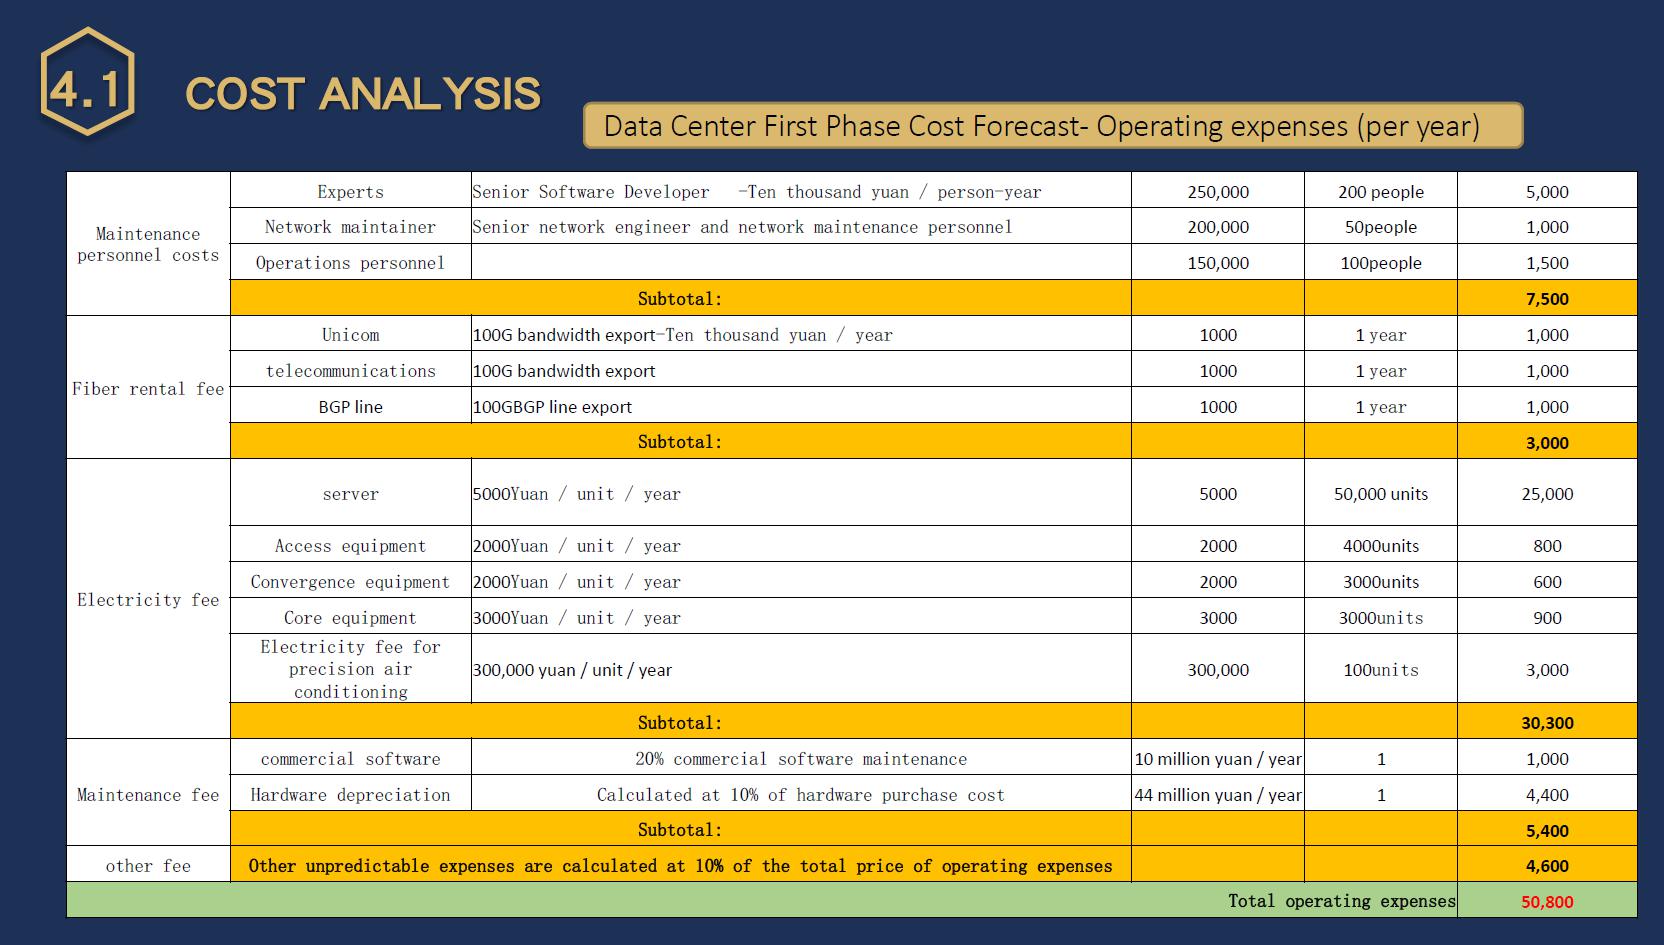Select the Network maintainer cell
Image resolution: width=1664 pixels, height=945 pixels.
click(x=350, y=227)
